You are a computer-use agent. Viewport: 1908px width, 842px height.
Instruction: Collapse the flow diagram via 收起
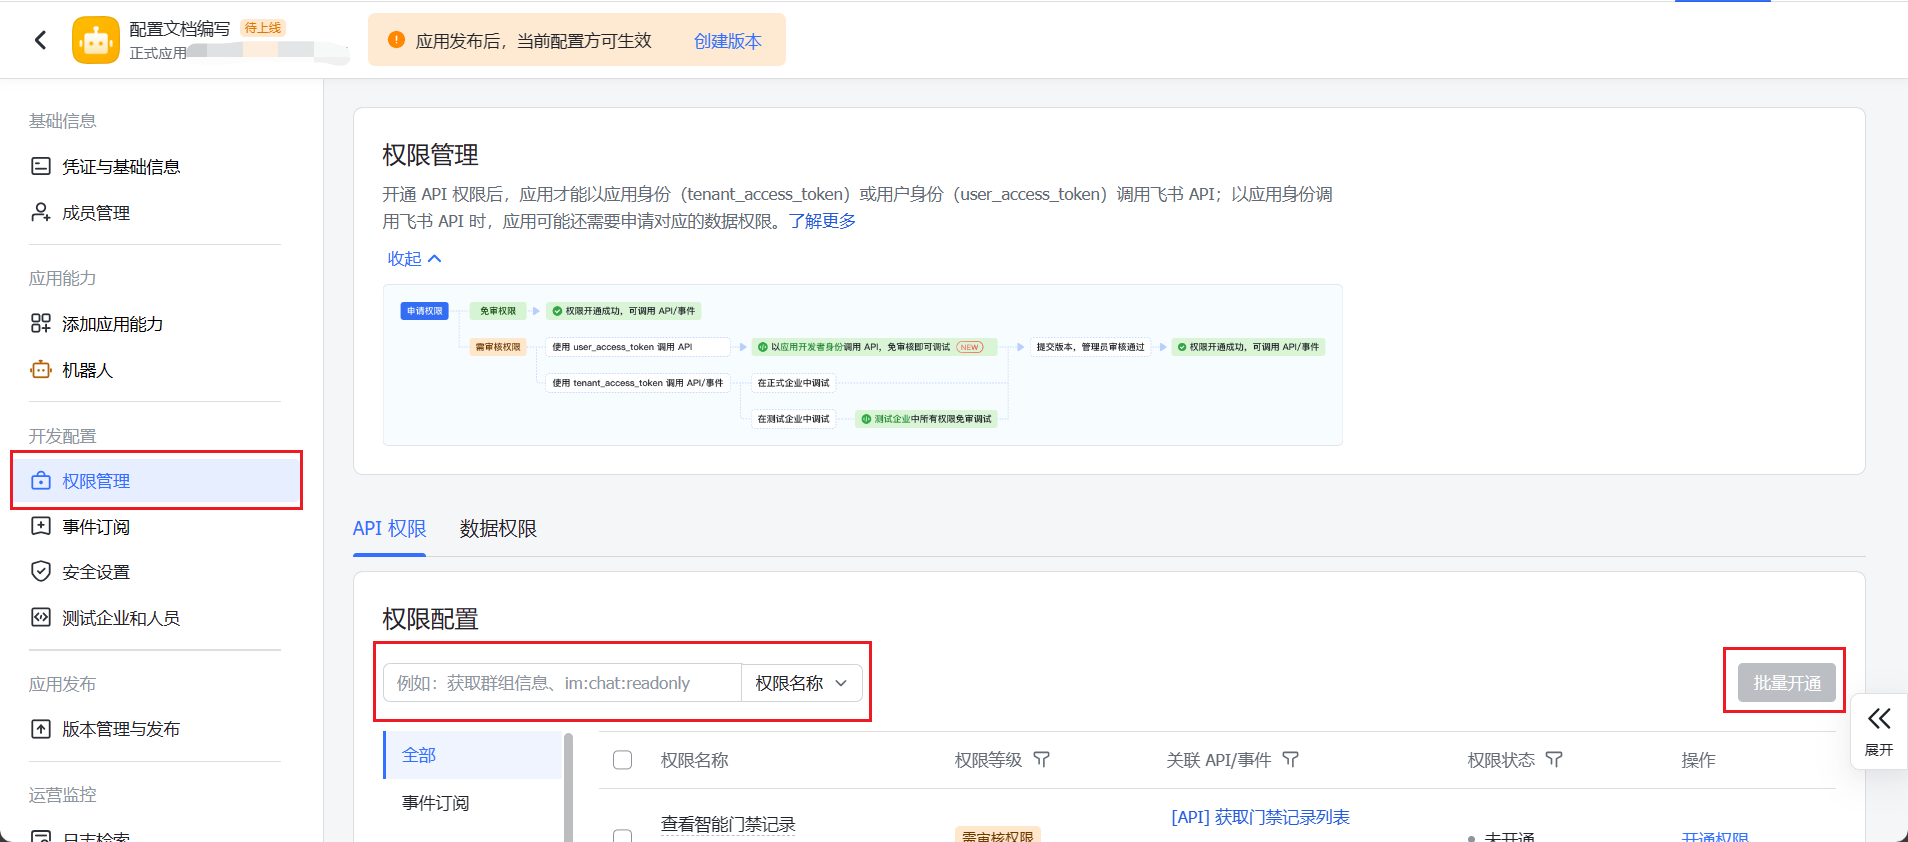click(x=414, y=258)
